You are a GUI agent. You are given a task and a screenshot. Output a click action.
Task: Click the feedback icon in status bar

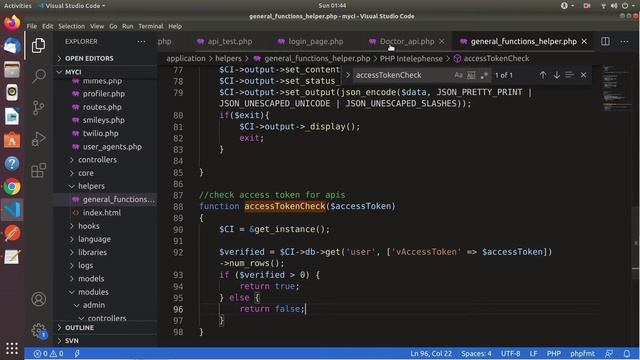609,353
